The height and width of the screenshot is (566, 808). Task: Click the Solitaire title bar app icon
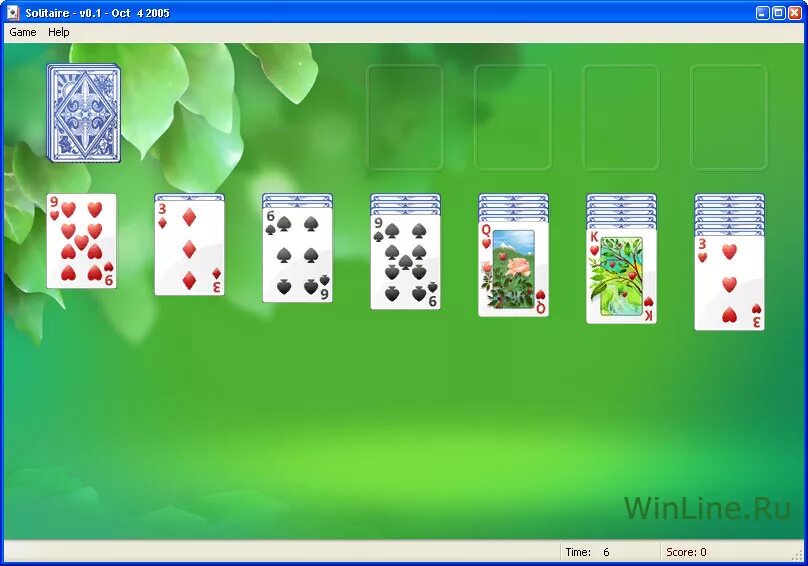click(x=13, y=13)
